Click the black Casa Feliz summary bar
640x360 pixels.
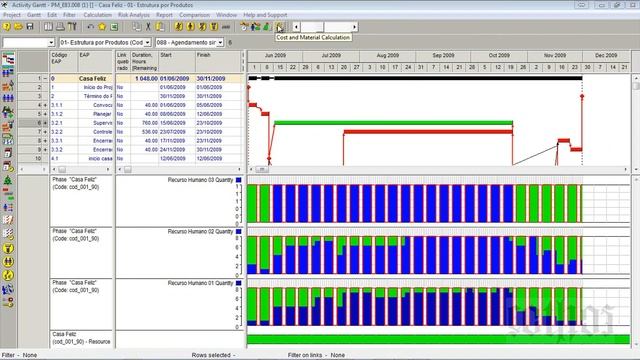pyautogui.click(x=415, y=78)
